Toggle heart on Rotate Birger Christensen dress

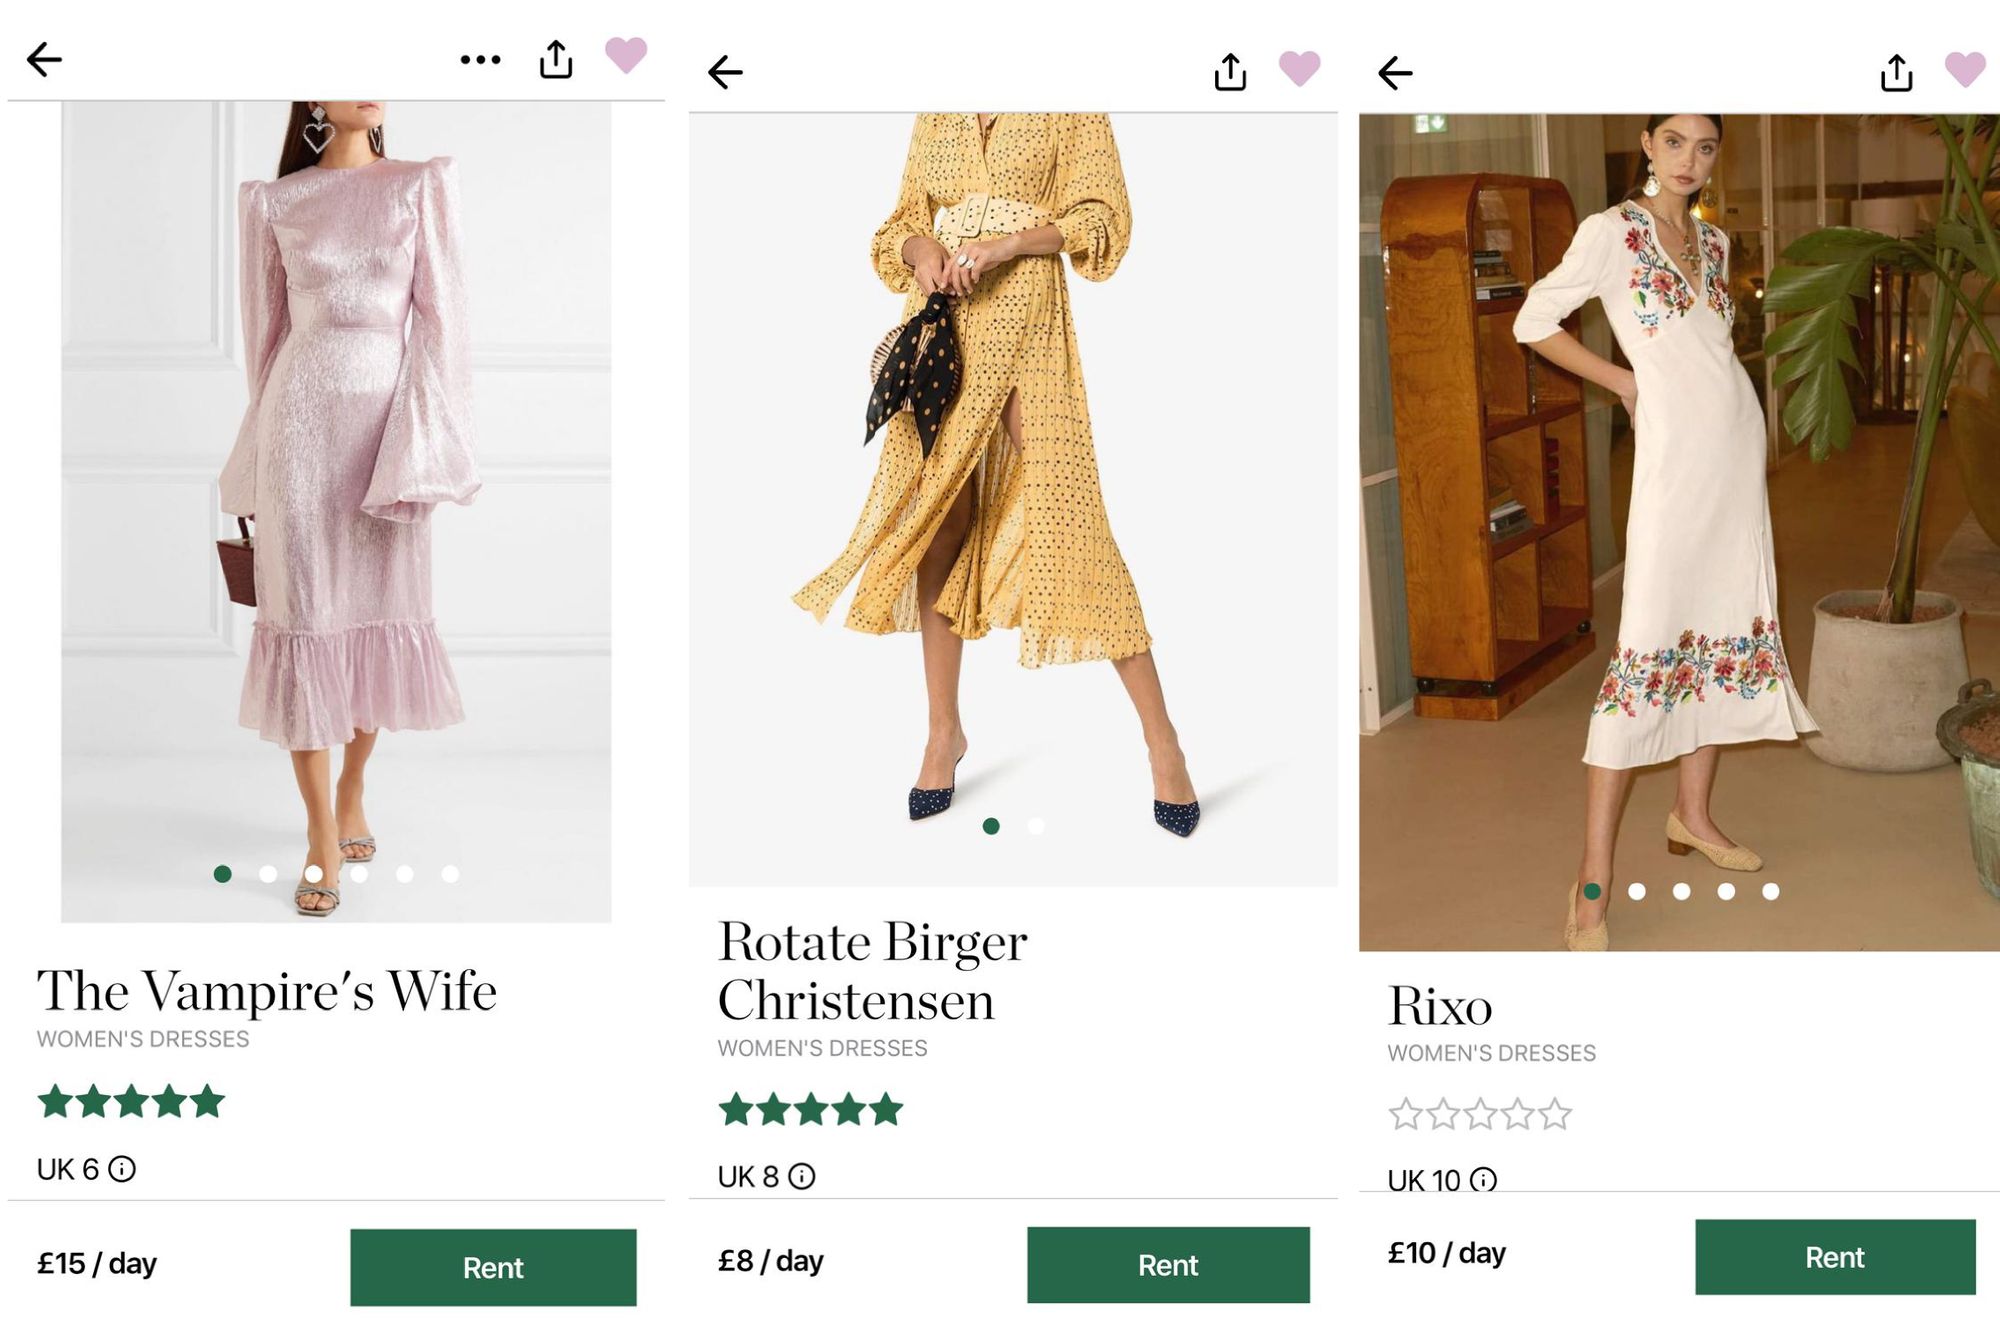coord(1300,69)
